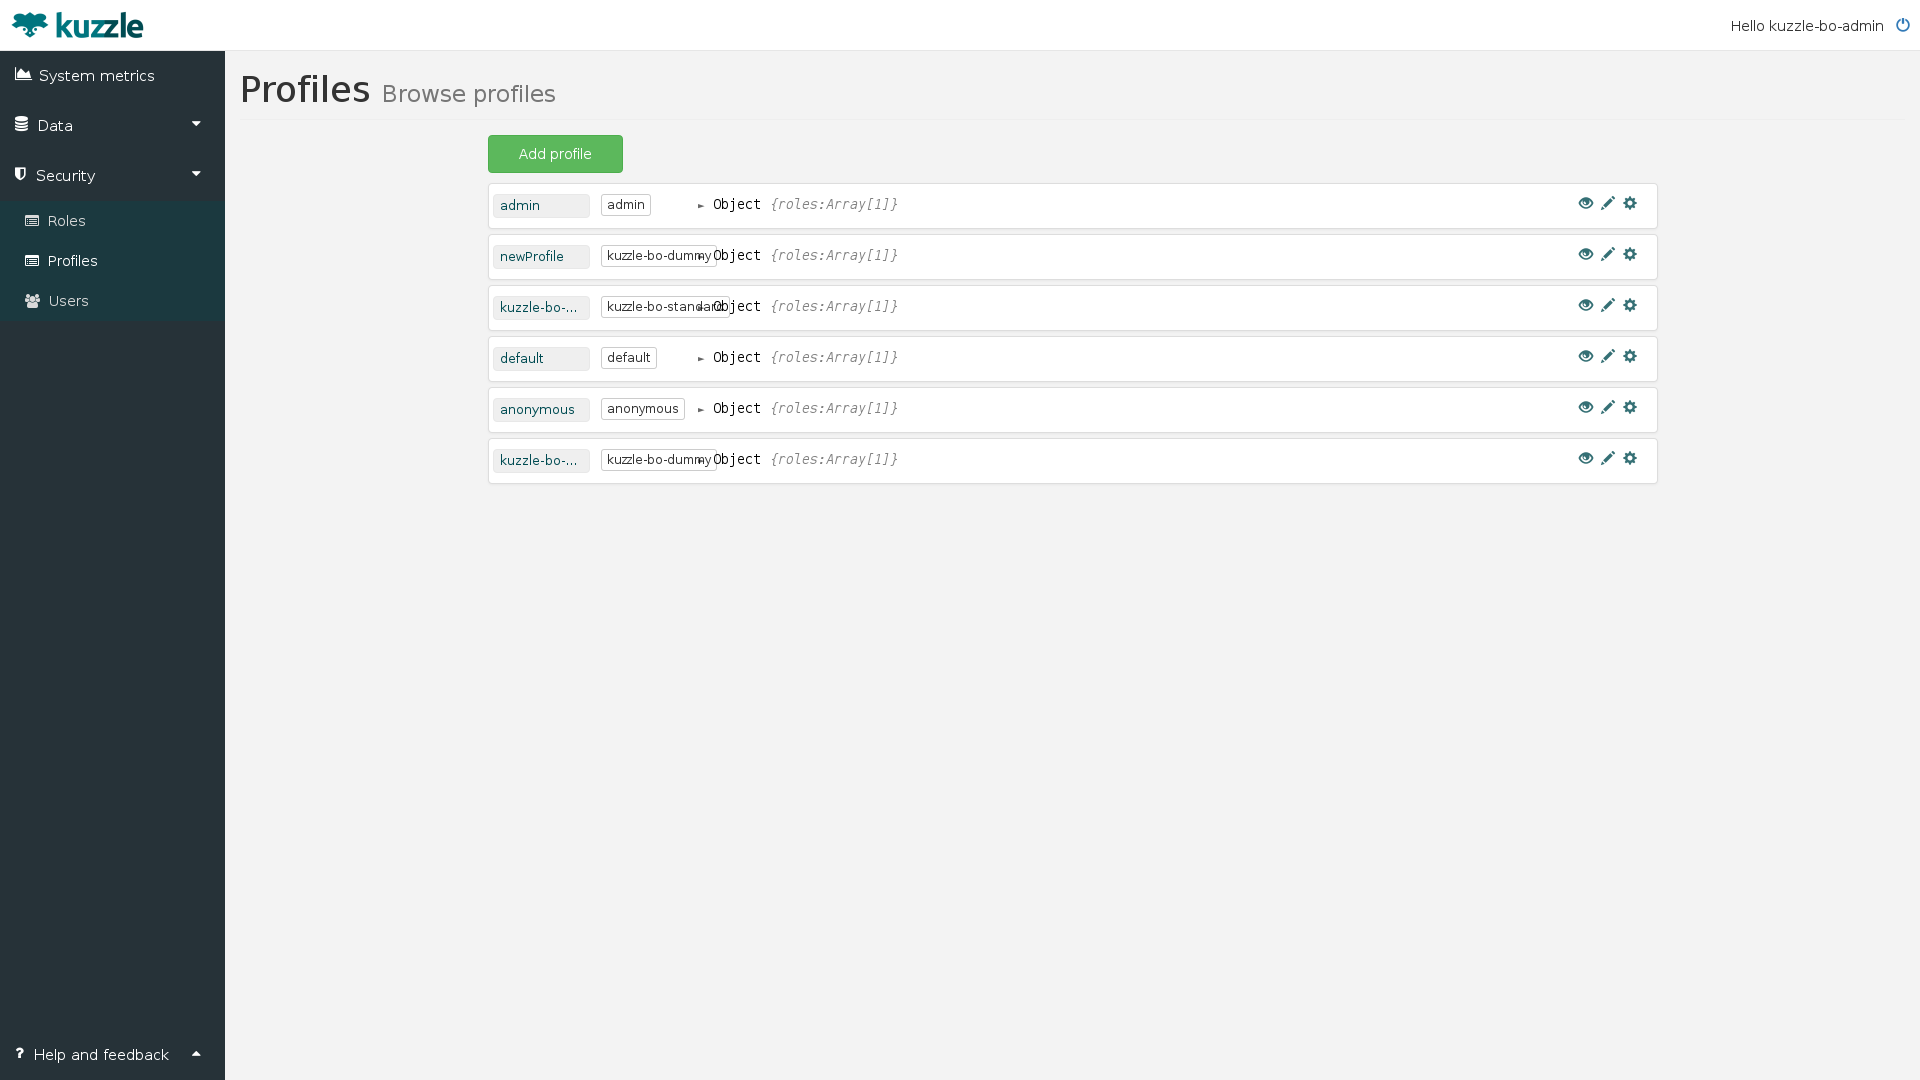Screen dimensions: 1920x1080
Task: Open the gear options for the default profile
Action: [1630, 356]
